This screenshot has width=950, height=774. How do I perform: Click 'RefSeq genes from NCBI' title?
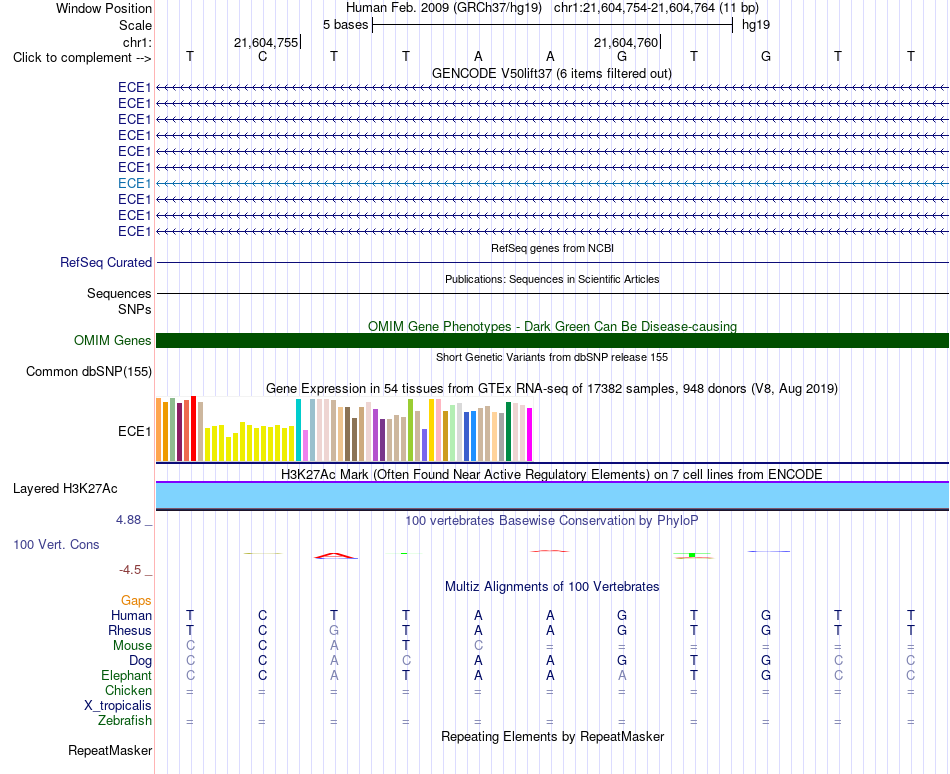(552, 248)
